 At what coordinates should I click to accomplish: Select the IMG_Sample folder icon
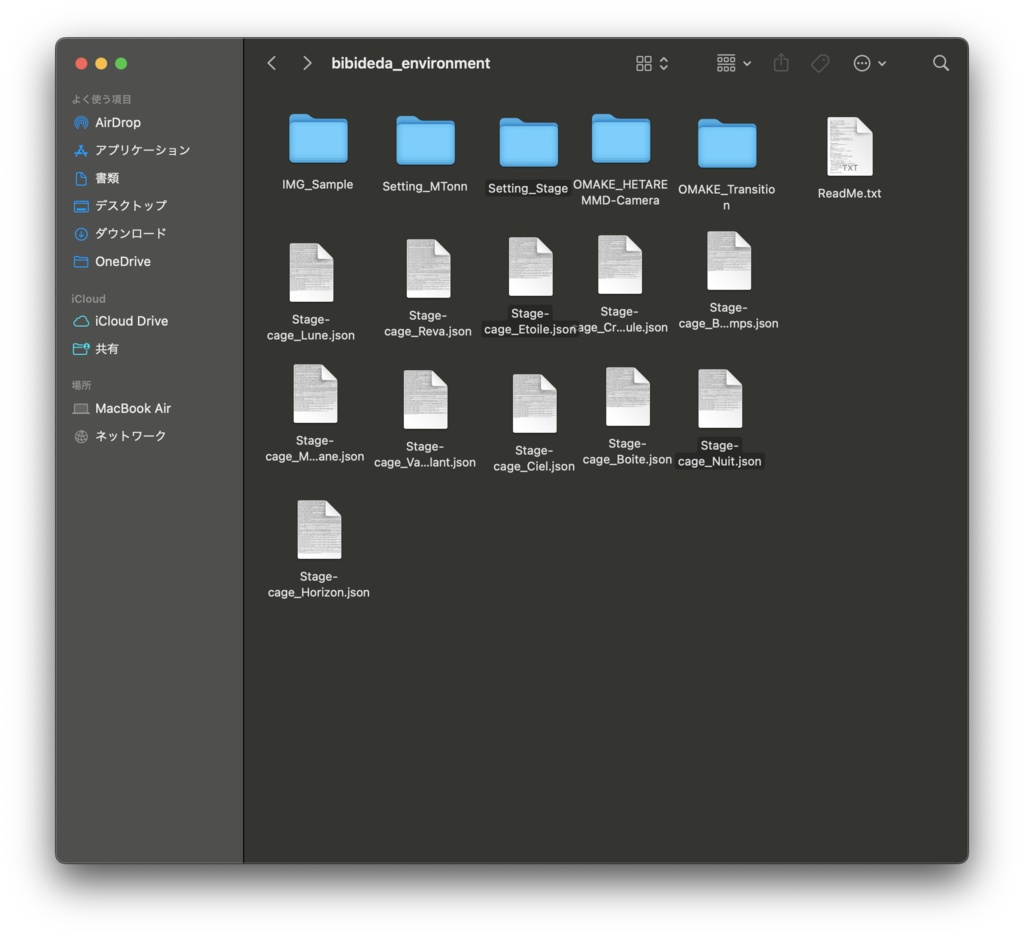(318, 138)
